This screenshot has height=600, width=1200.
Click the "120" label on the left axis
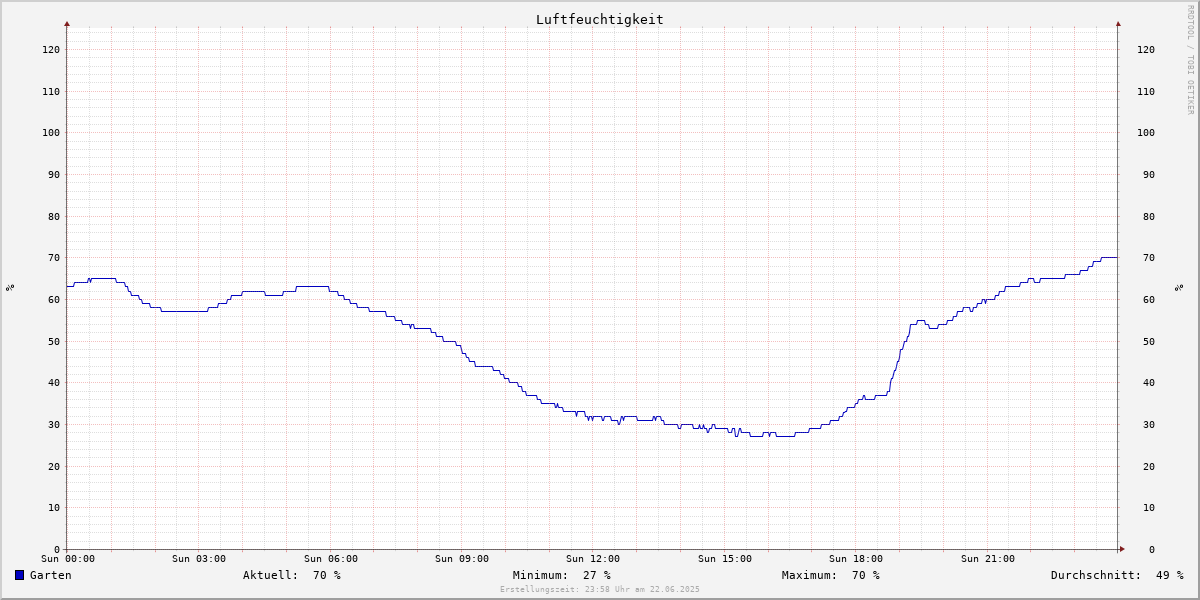(51, 49)
